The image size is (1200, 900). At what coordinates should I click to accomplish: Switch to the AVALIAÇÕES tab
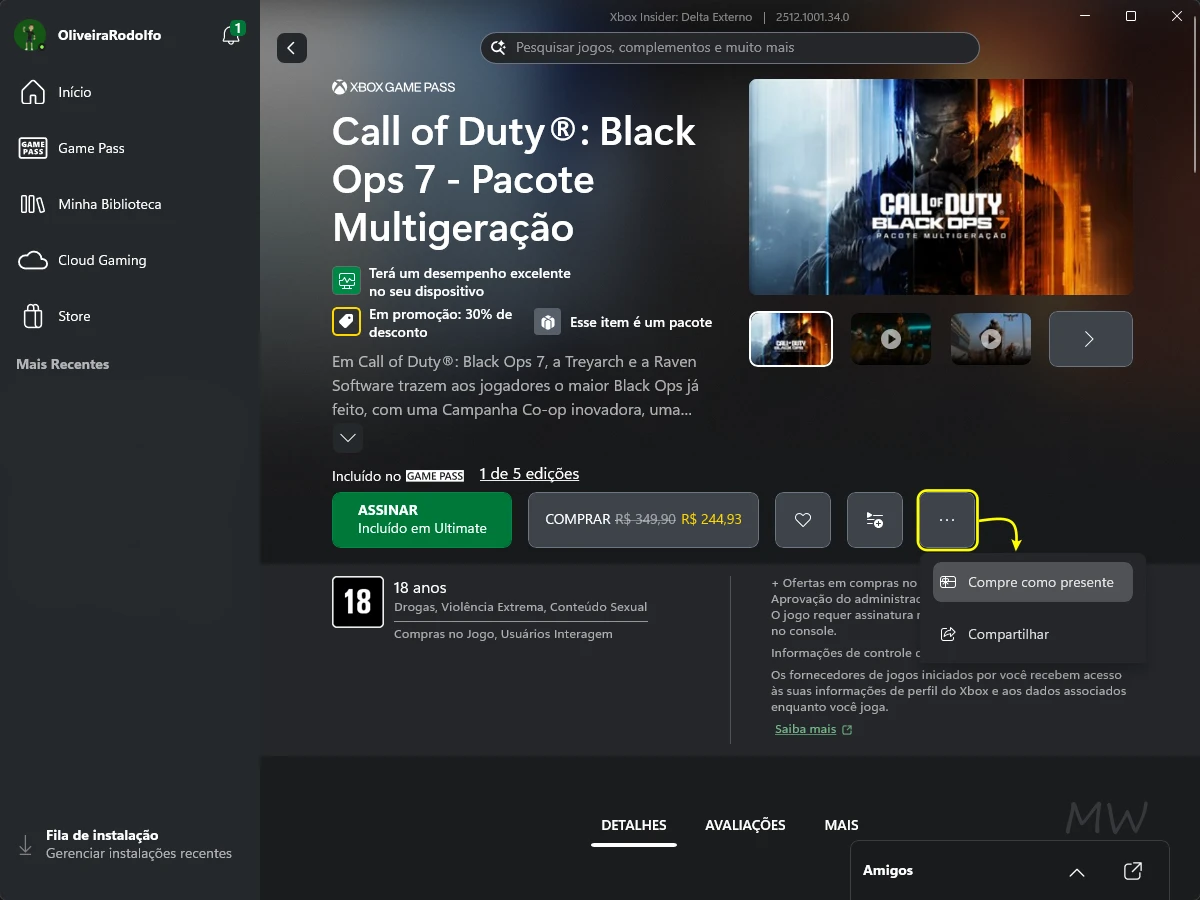click(745, 825)
